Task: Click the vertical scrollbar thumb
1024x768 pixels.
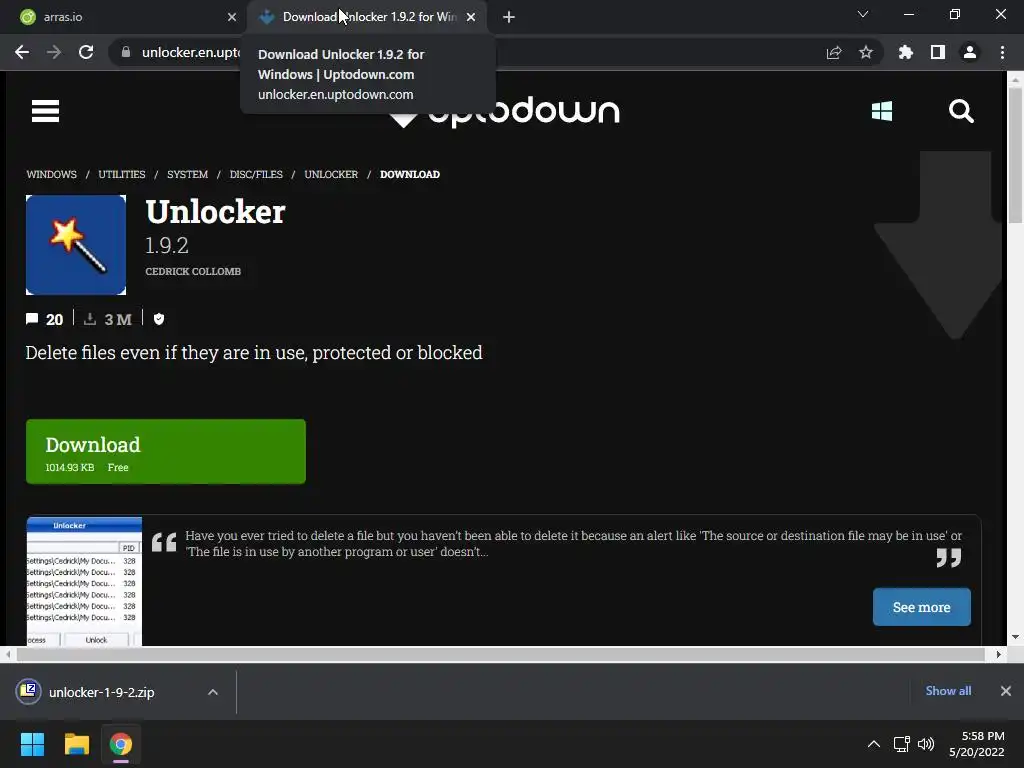Action: coord(1014,155)
